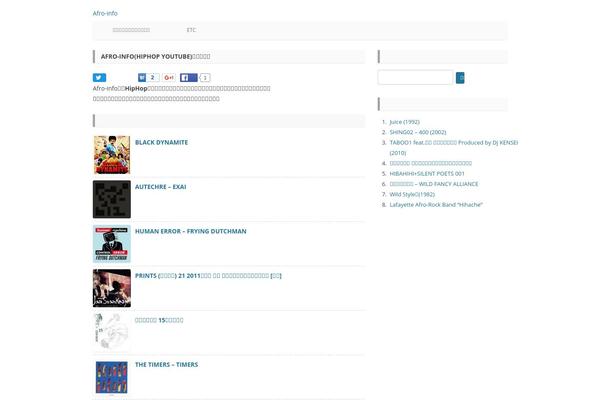Open the post title containing 15 under PRINTS
The image size is (600, 400).
pyautogui.click(x=159, y=320)
